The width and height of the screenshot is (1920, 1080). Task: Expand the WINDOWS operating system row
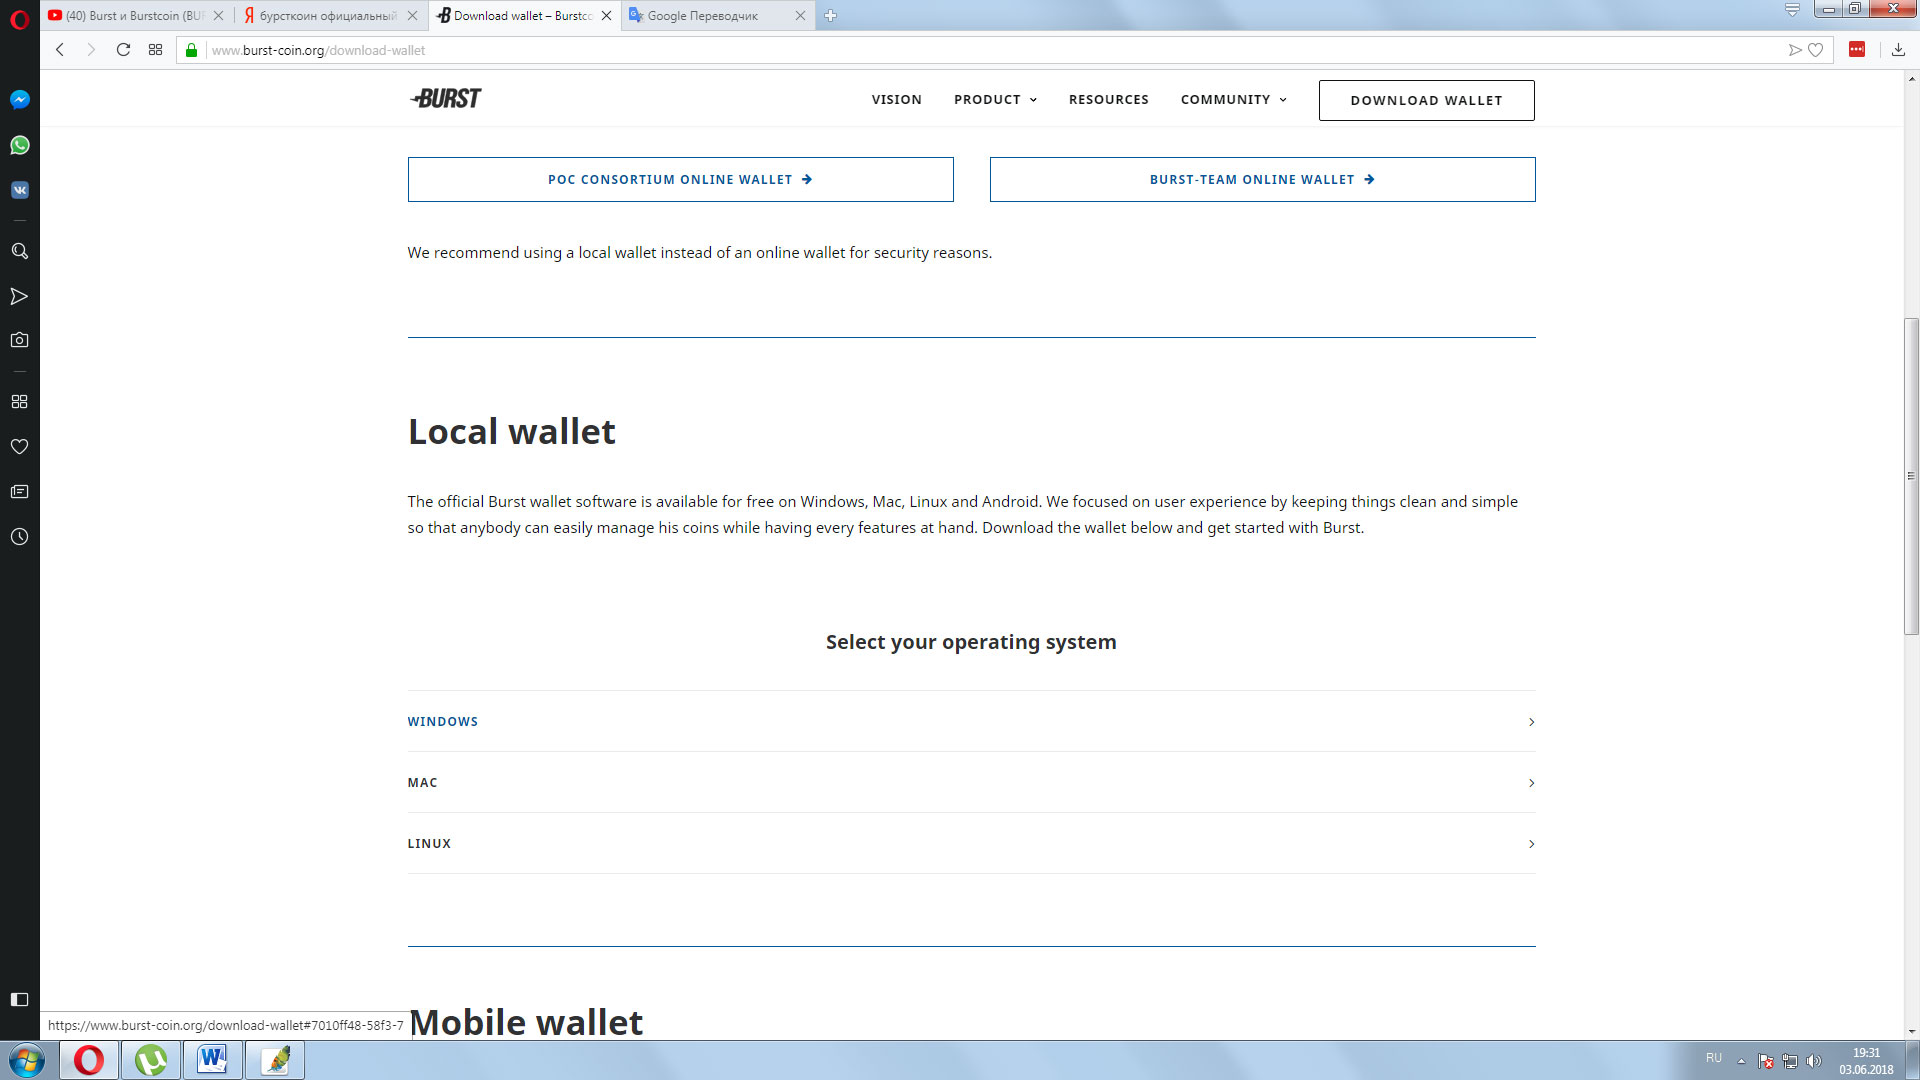tap(971, 721)
